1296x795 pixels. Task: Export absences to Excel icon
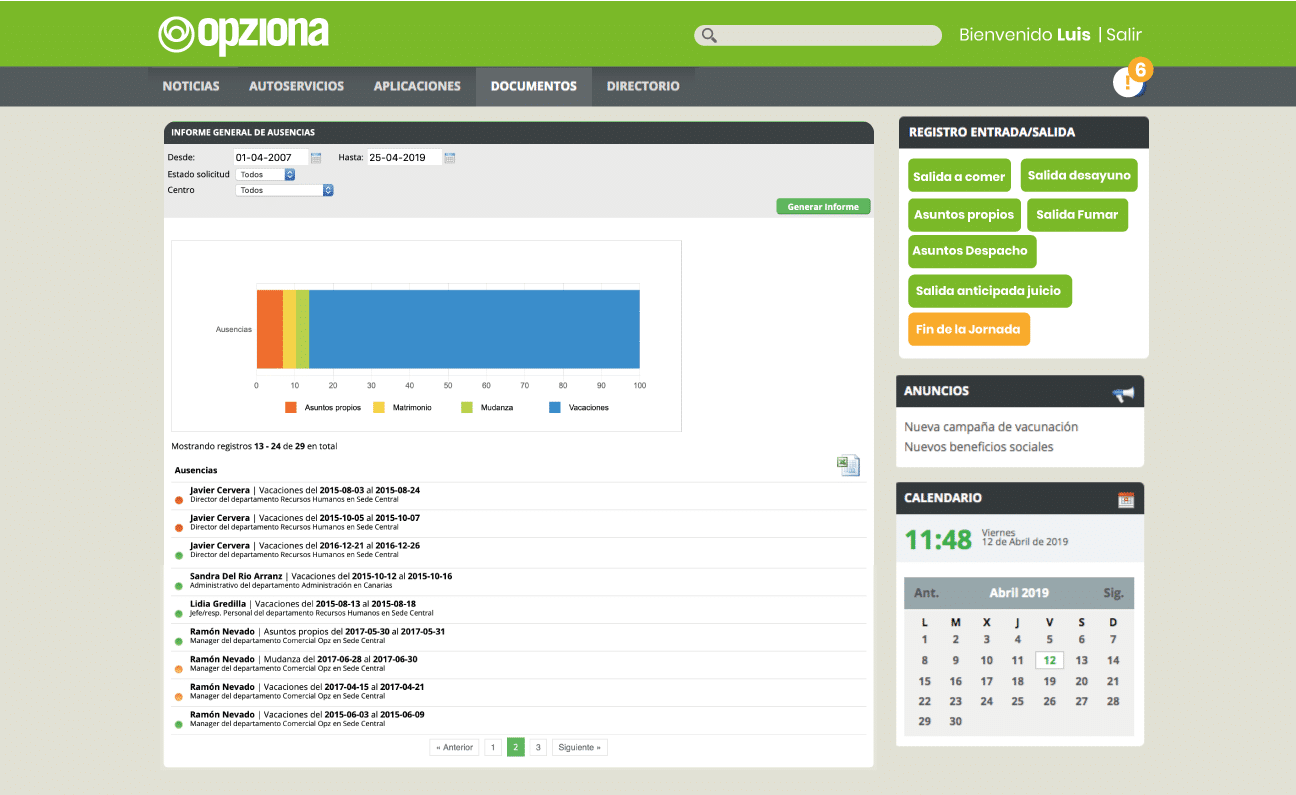coord(848,466)
